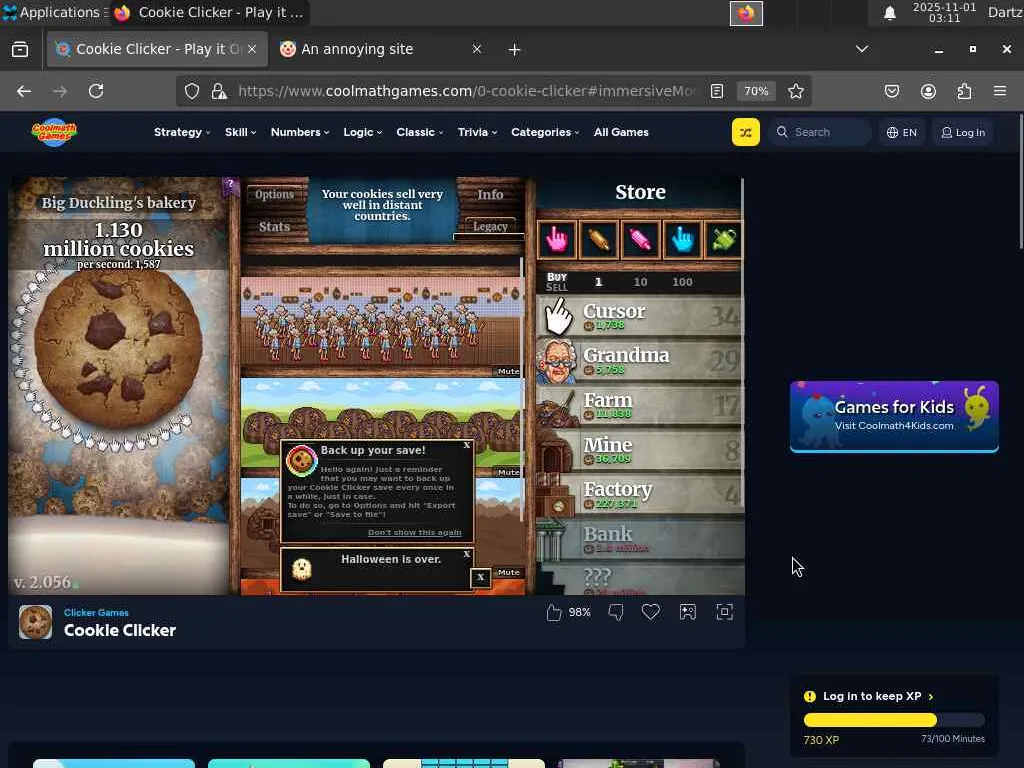Purchase a Farm building

coord(639,405)
